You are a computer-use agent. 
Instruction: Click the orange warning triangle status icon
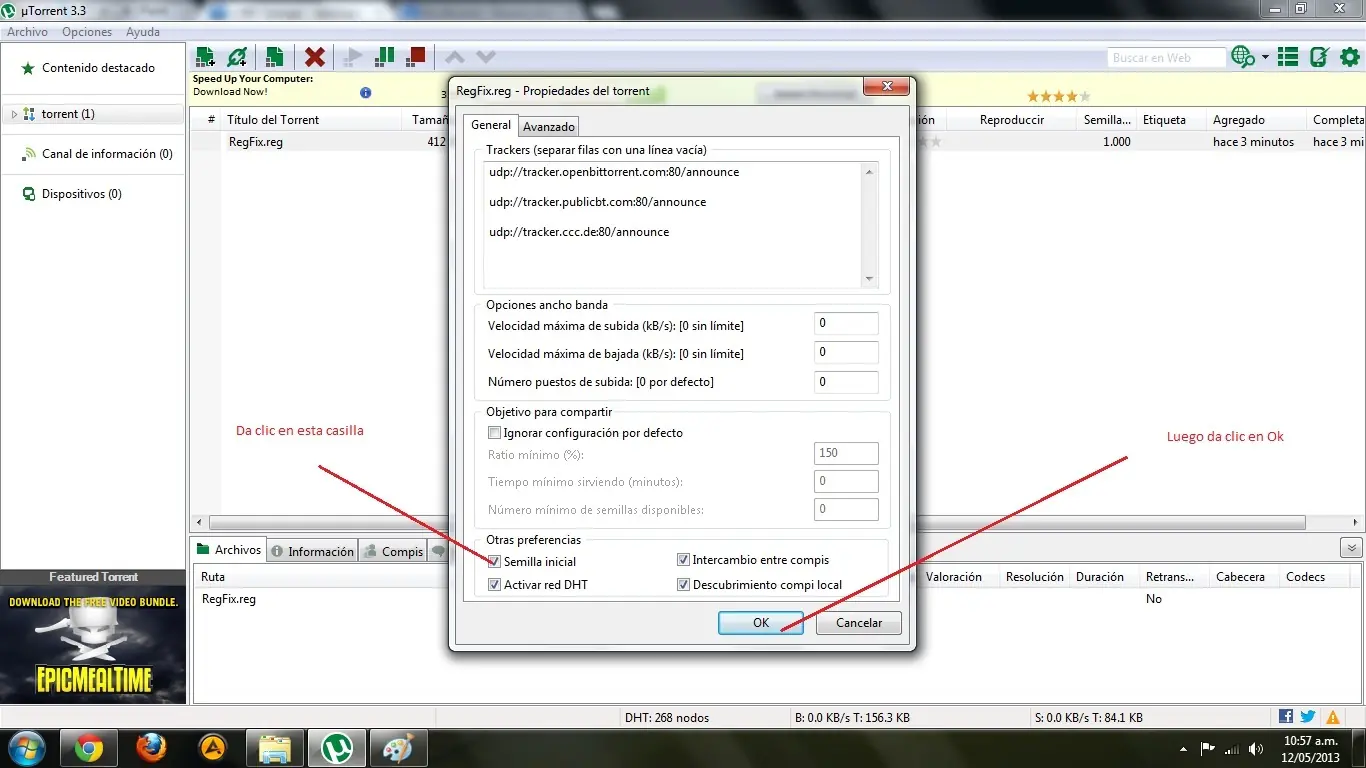click(1333, 717)
